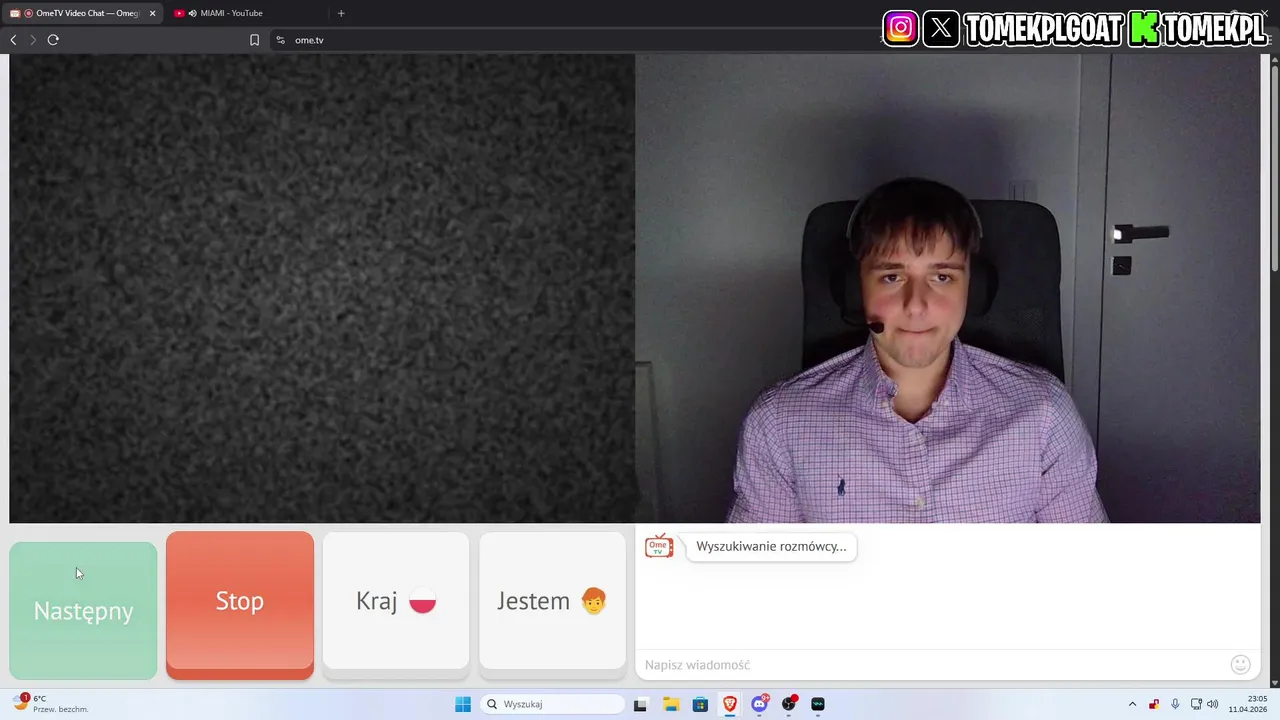Click the Wyszukaj taskbar search box

[550, 704]
